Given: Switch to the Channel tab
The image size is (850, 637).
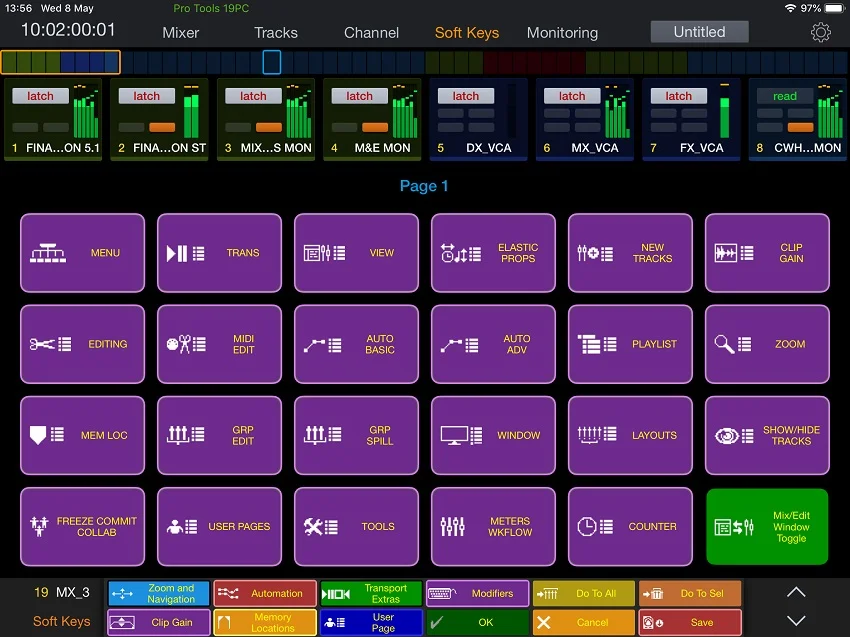Looking at the screenshot, I should tap(371, 33).
